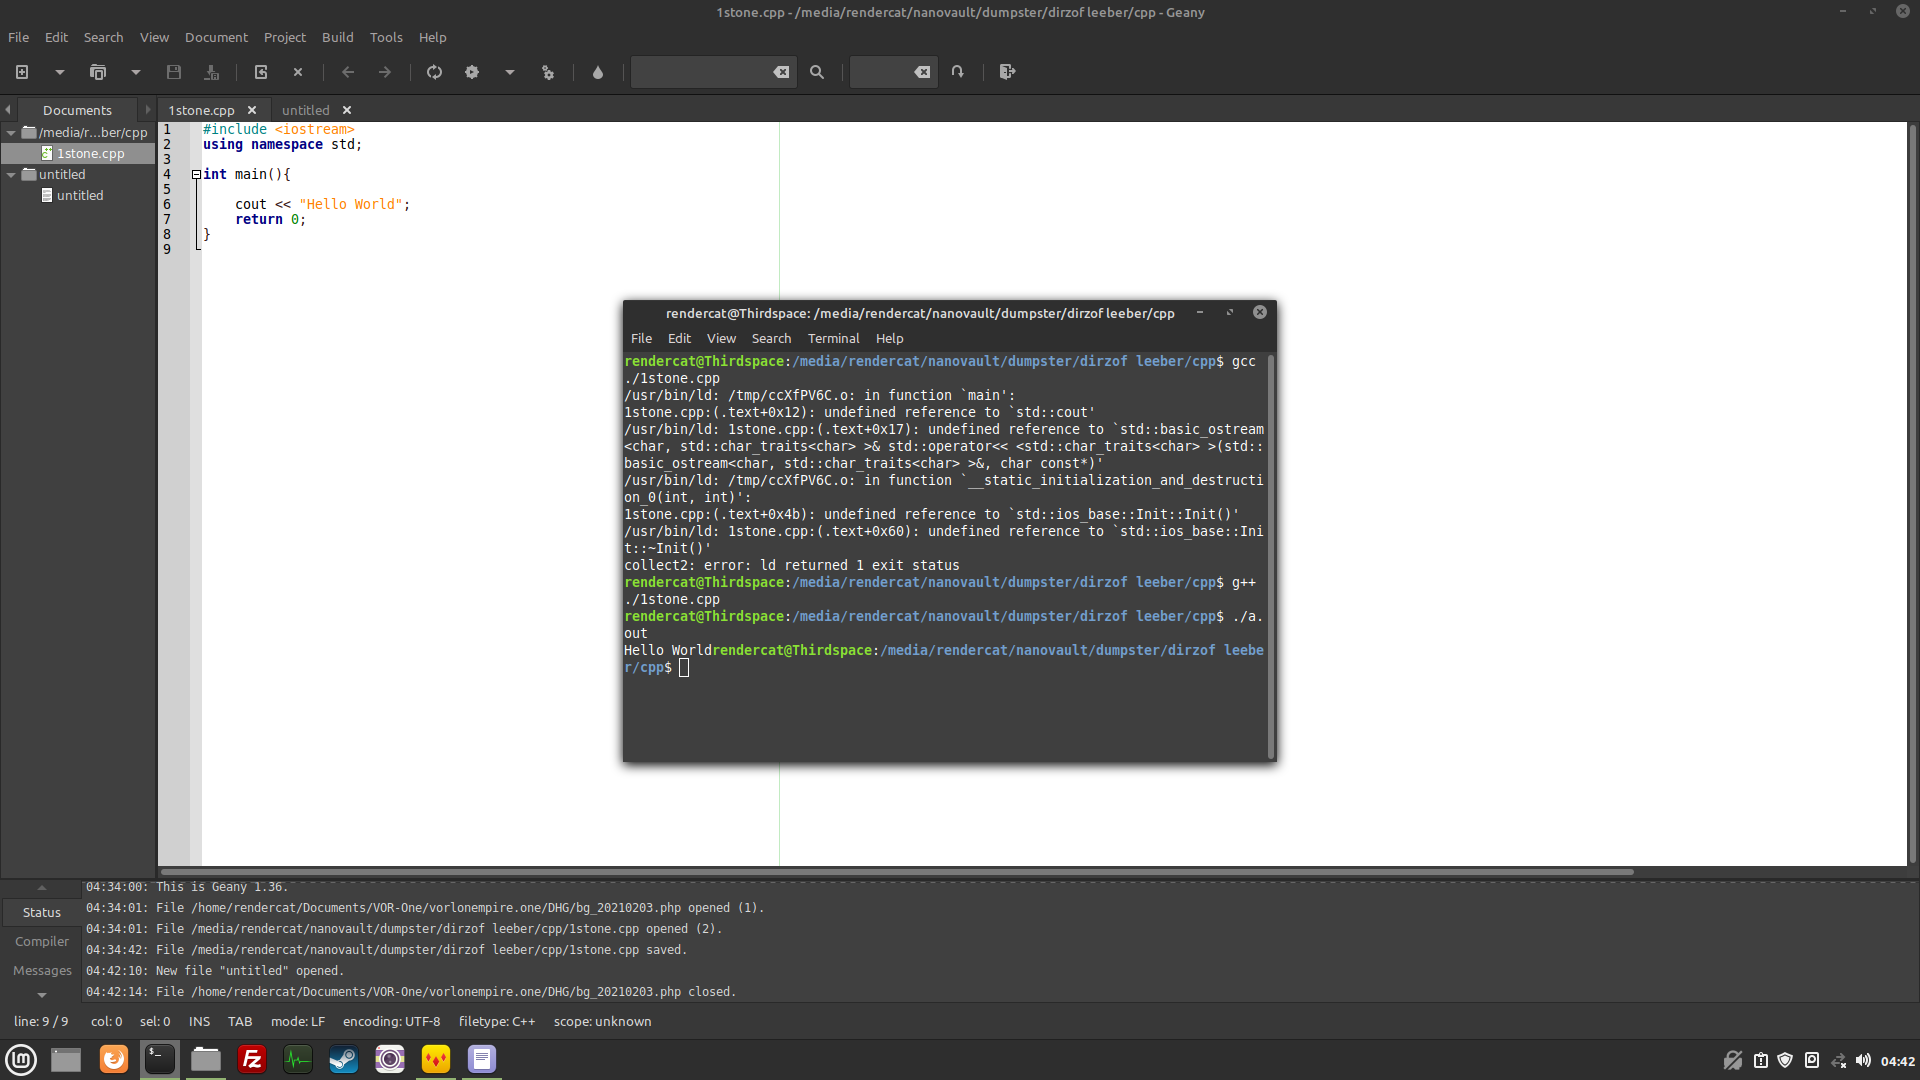Screen dimensions: 1920x1080
Task: Open Steam from the taskbar
Action: [x=343, y=1059]
